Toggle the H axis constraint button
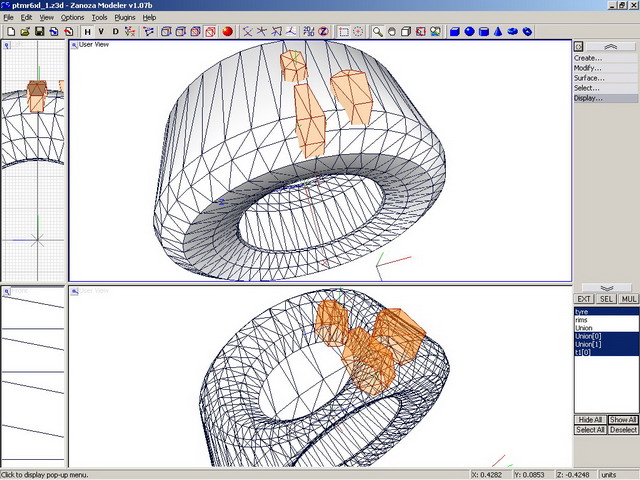640x480 pixels. (x=87, y=32)
